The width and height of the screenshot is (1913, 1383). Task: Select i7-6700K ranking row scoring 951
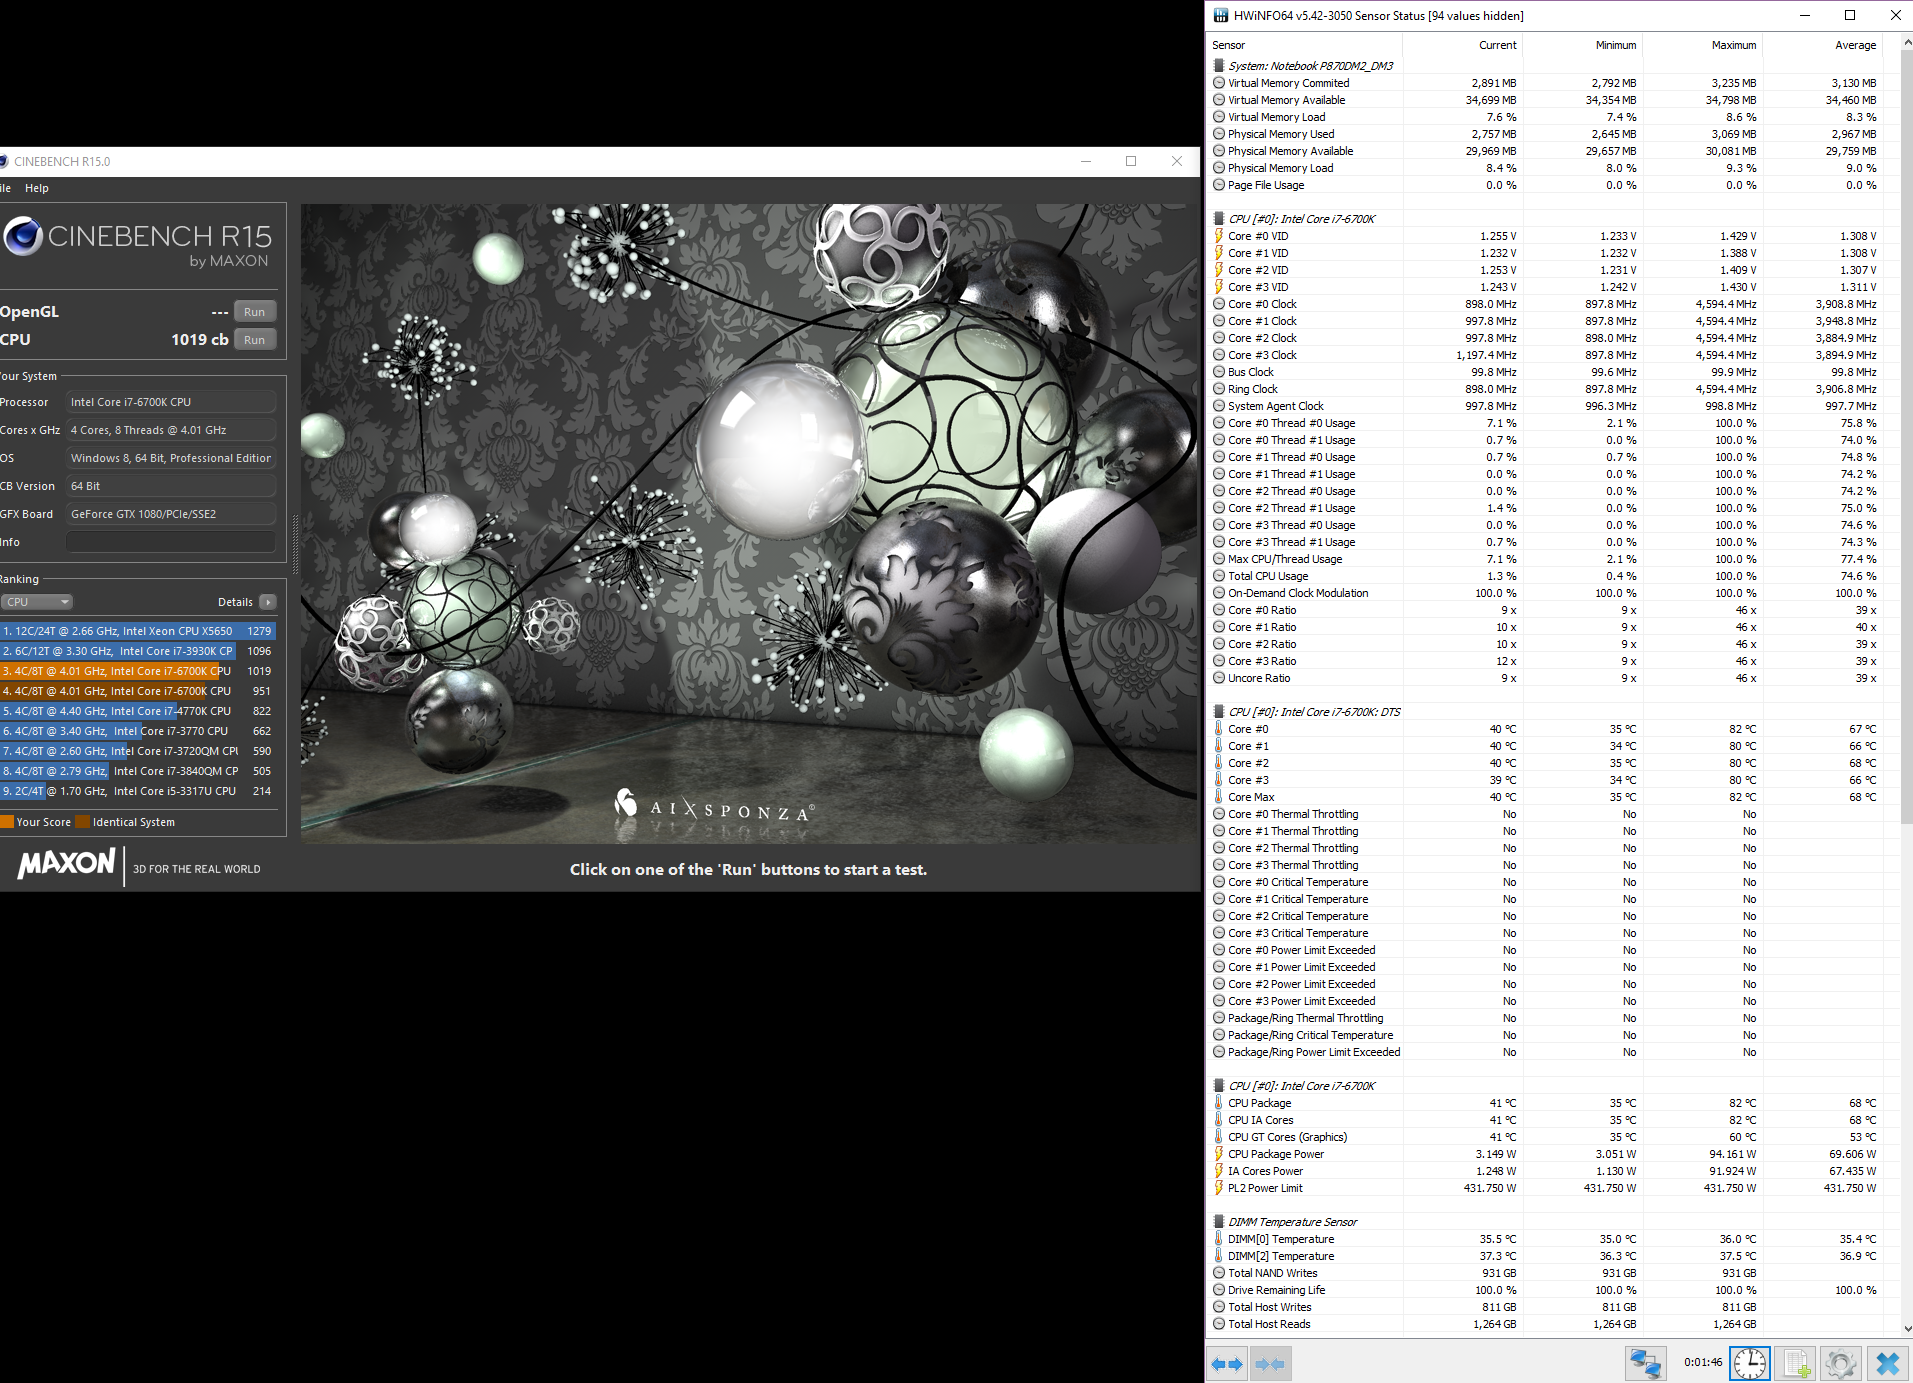pos(138,691)
